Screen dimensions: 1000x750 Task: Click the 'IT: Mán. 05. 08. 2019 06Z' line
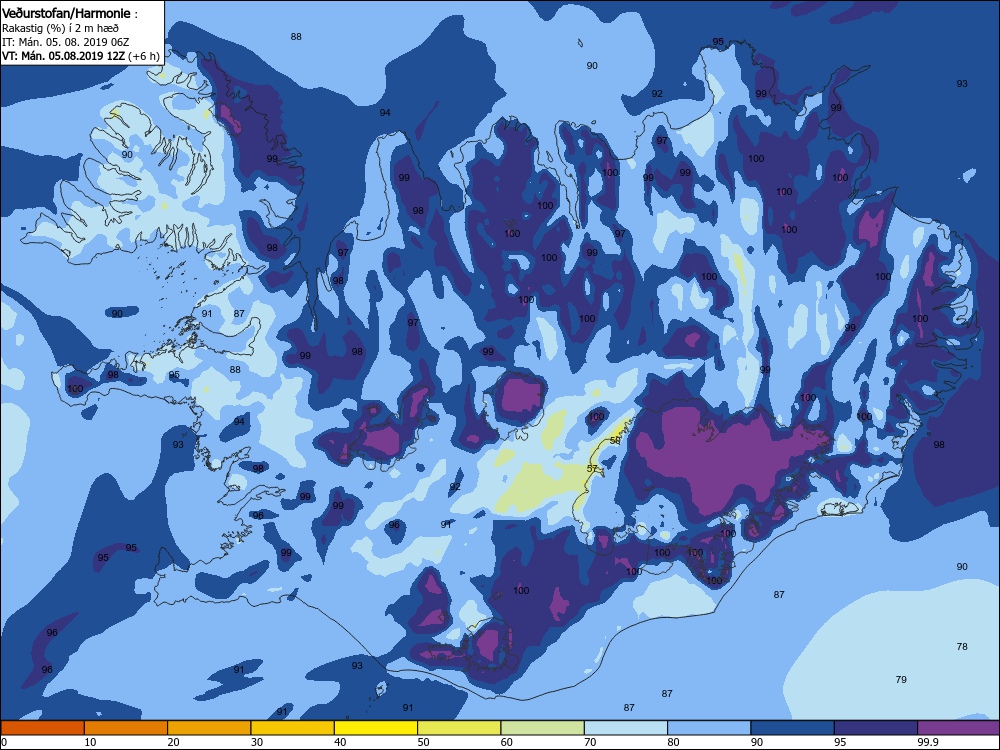tap(66, 42)
